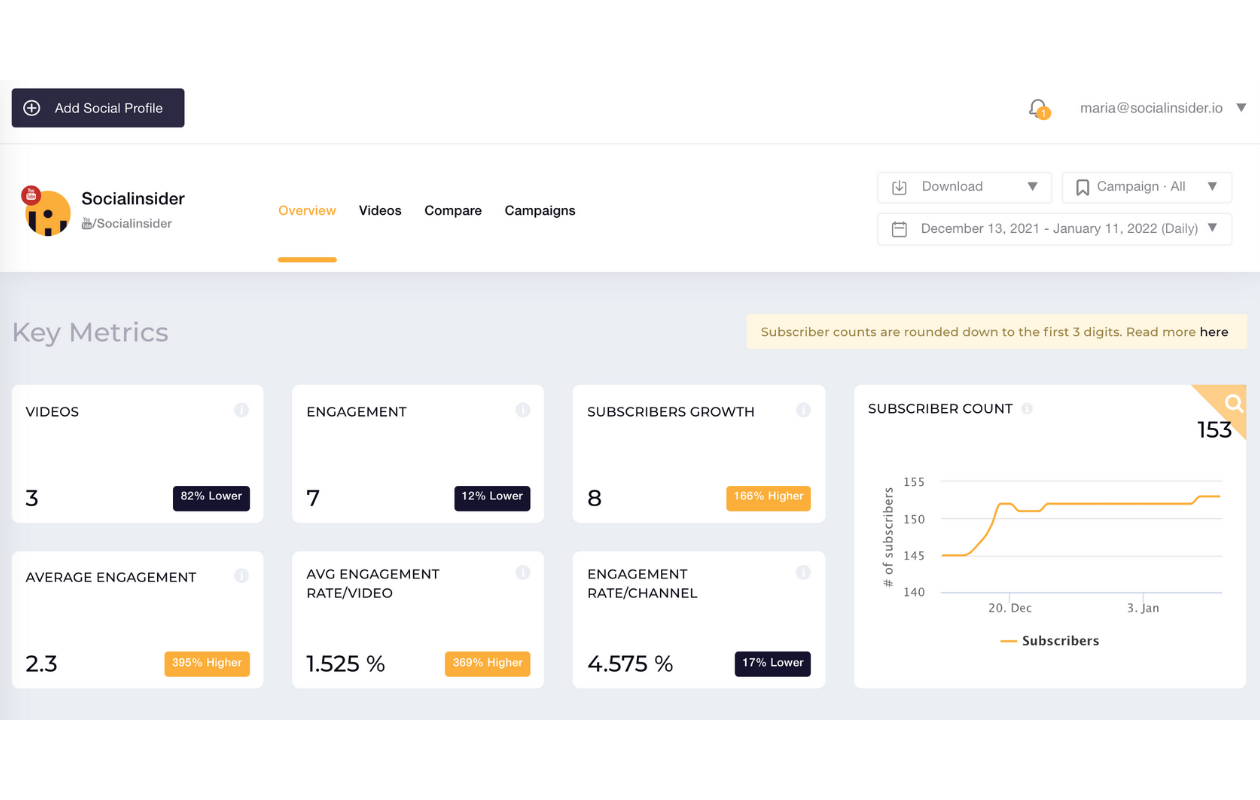Click the subscriber count value 153
The width and height of the screenshot is (1260, 800).
1214,430
